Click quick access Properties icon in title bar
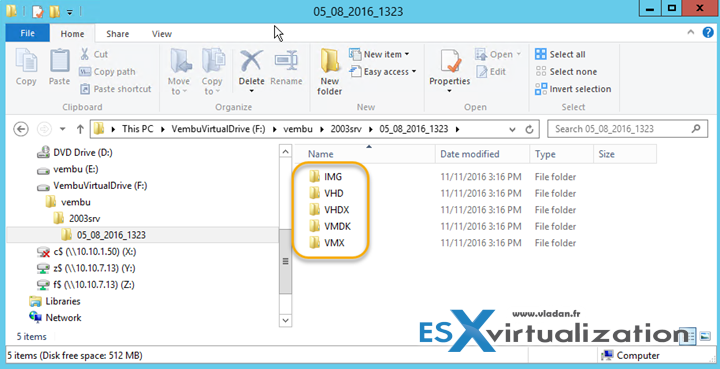Screen dimensions: 720x369 (39, 11)
